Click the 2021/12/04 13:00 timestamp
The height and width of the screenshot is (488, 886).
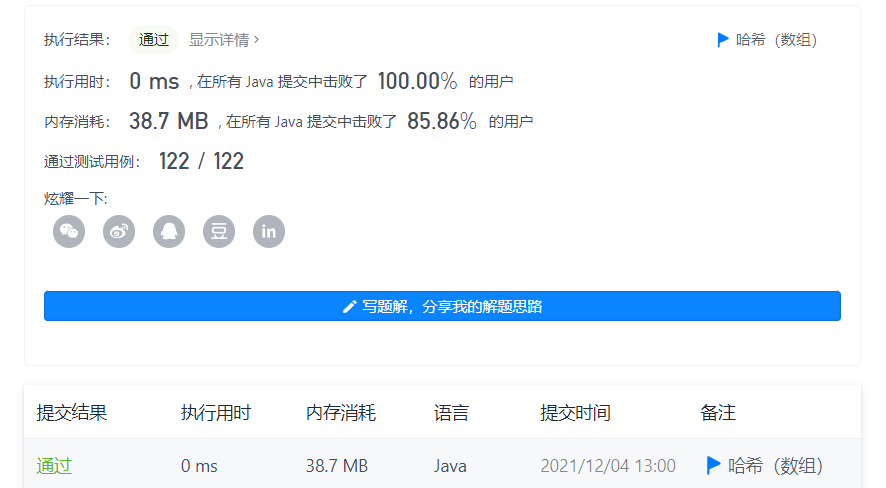(608, 466)
